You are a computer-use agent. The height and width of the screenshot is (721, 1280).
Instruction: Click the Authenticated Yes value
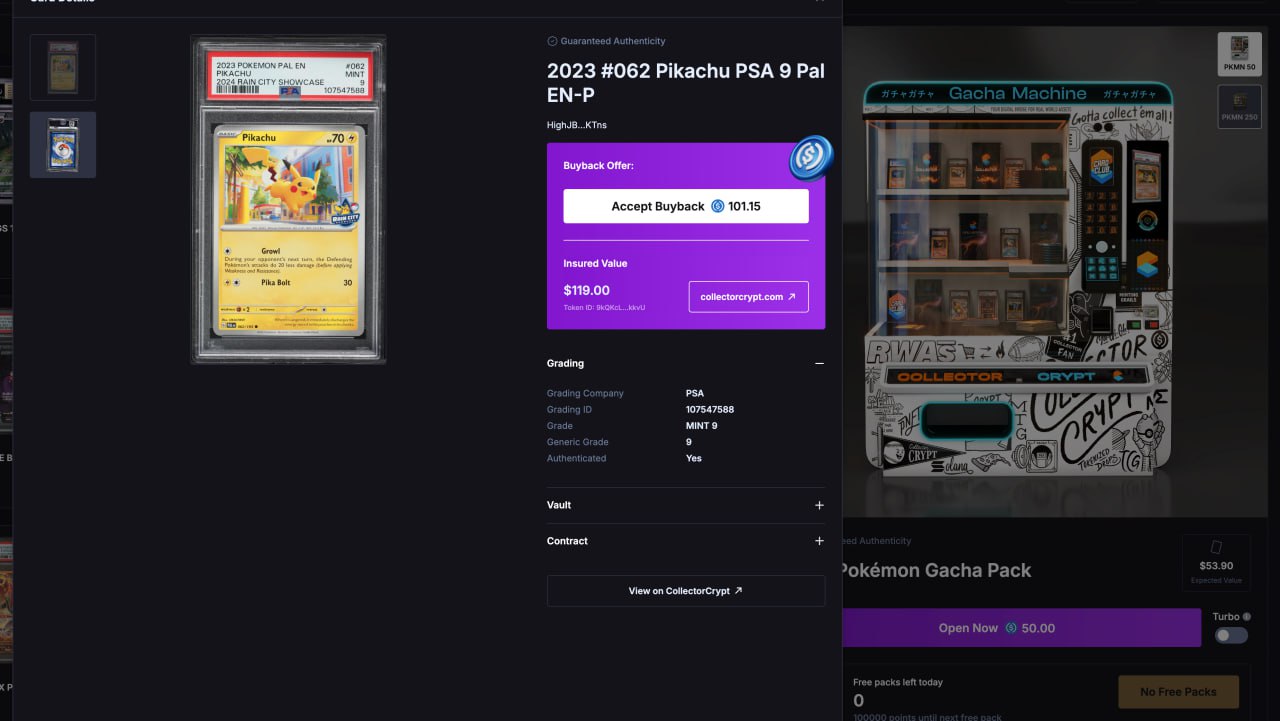pyautogui.click(x=694, y=458)
